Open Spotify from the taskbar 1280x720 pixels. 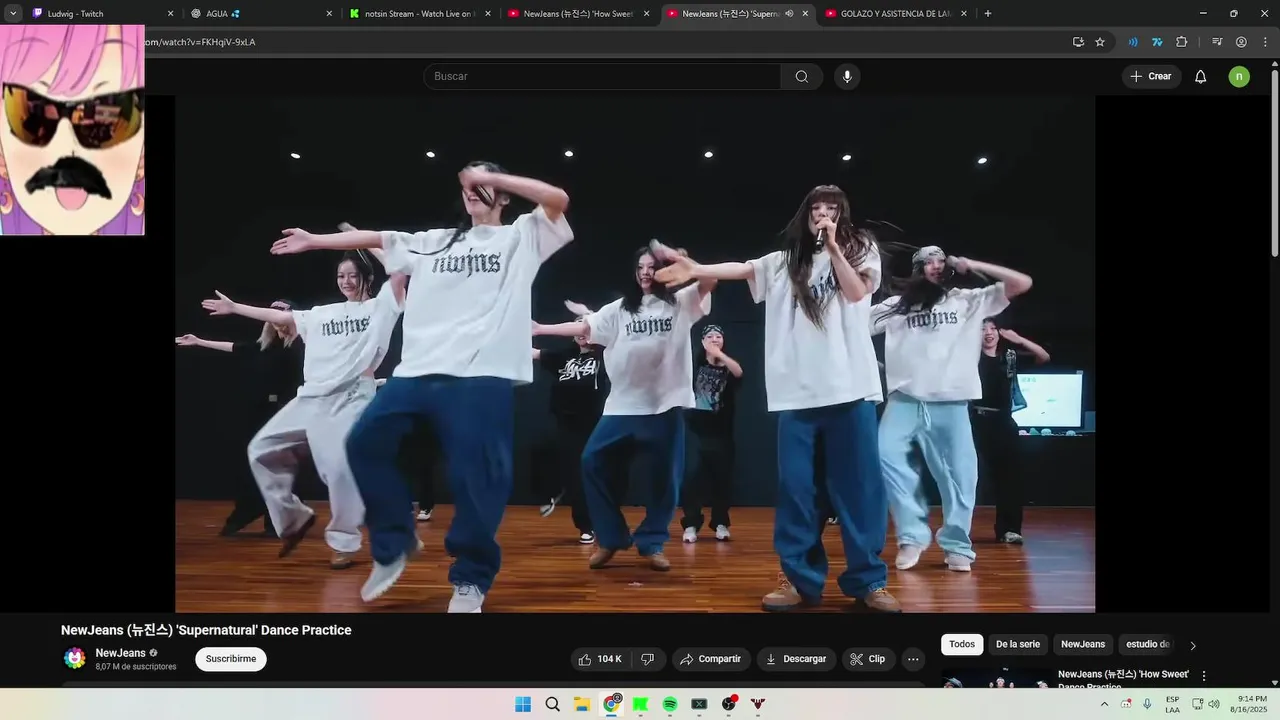(670, 704)
